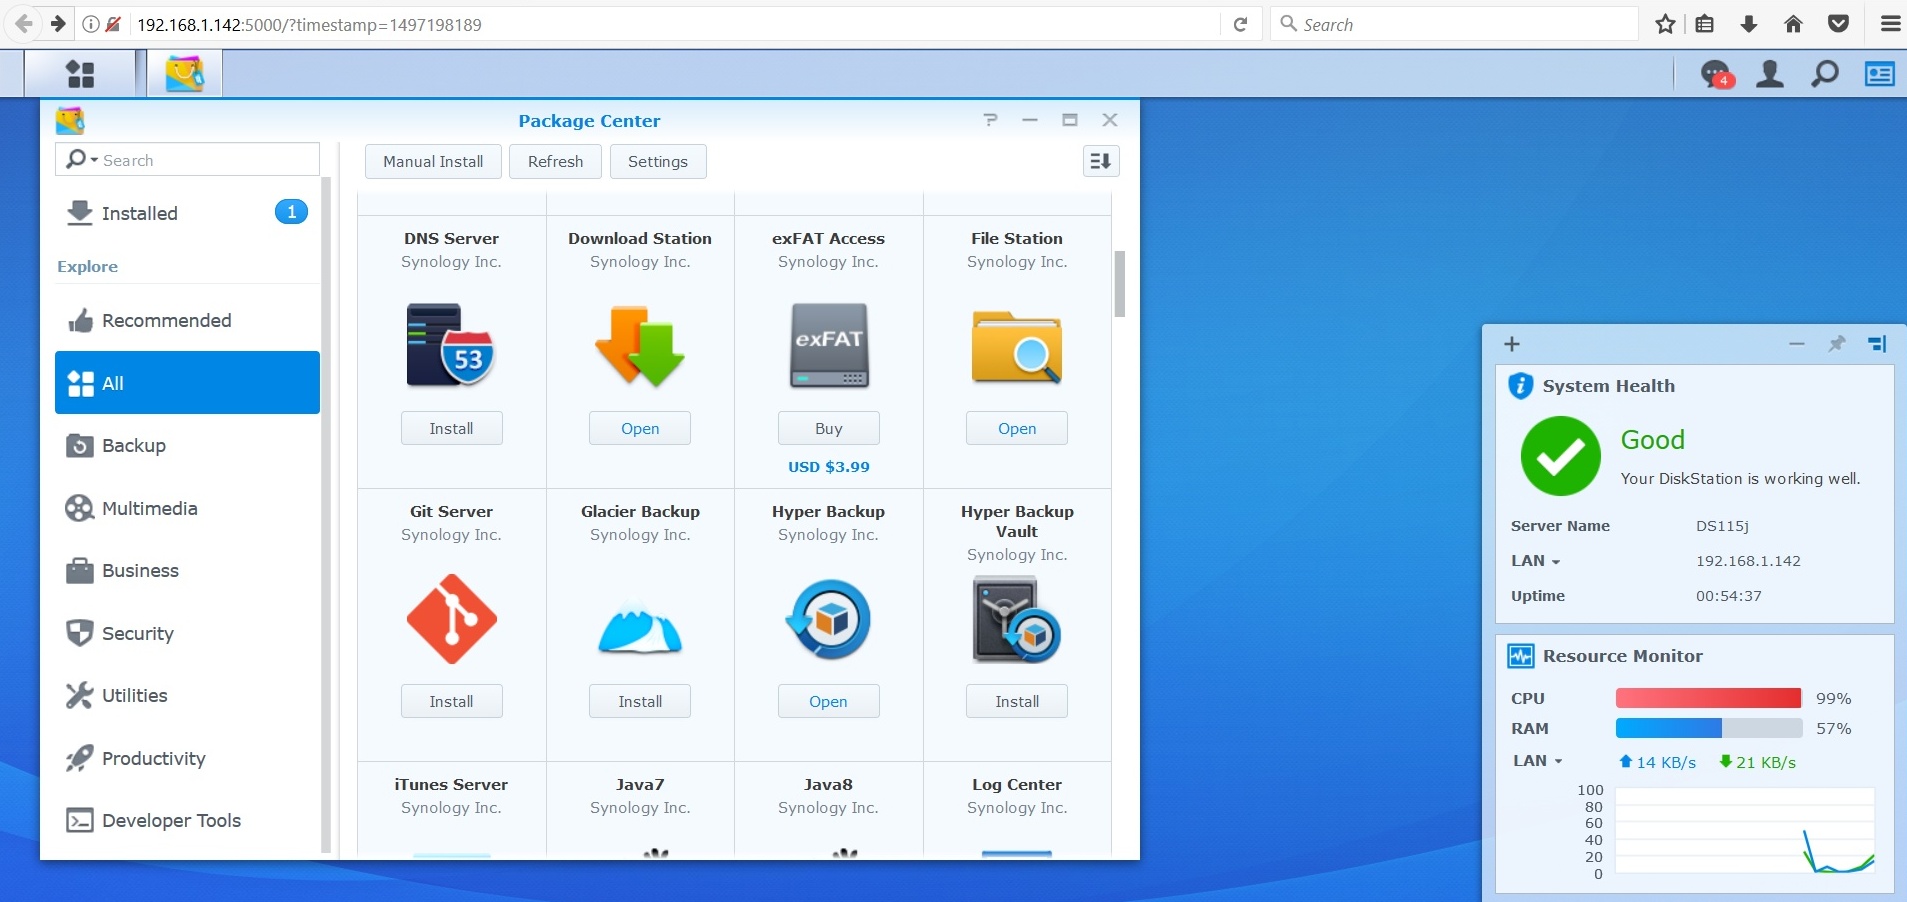Select the iTunes Server package title
The image size is (1907, 902).
pyautogui.click(x=451, y=785)
